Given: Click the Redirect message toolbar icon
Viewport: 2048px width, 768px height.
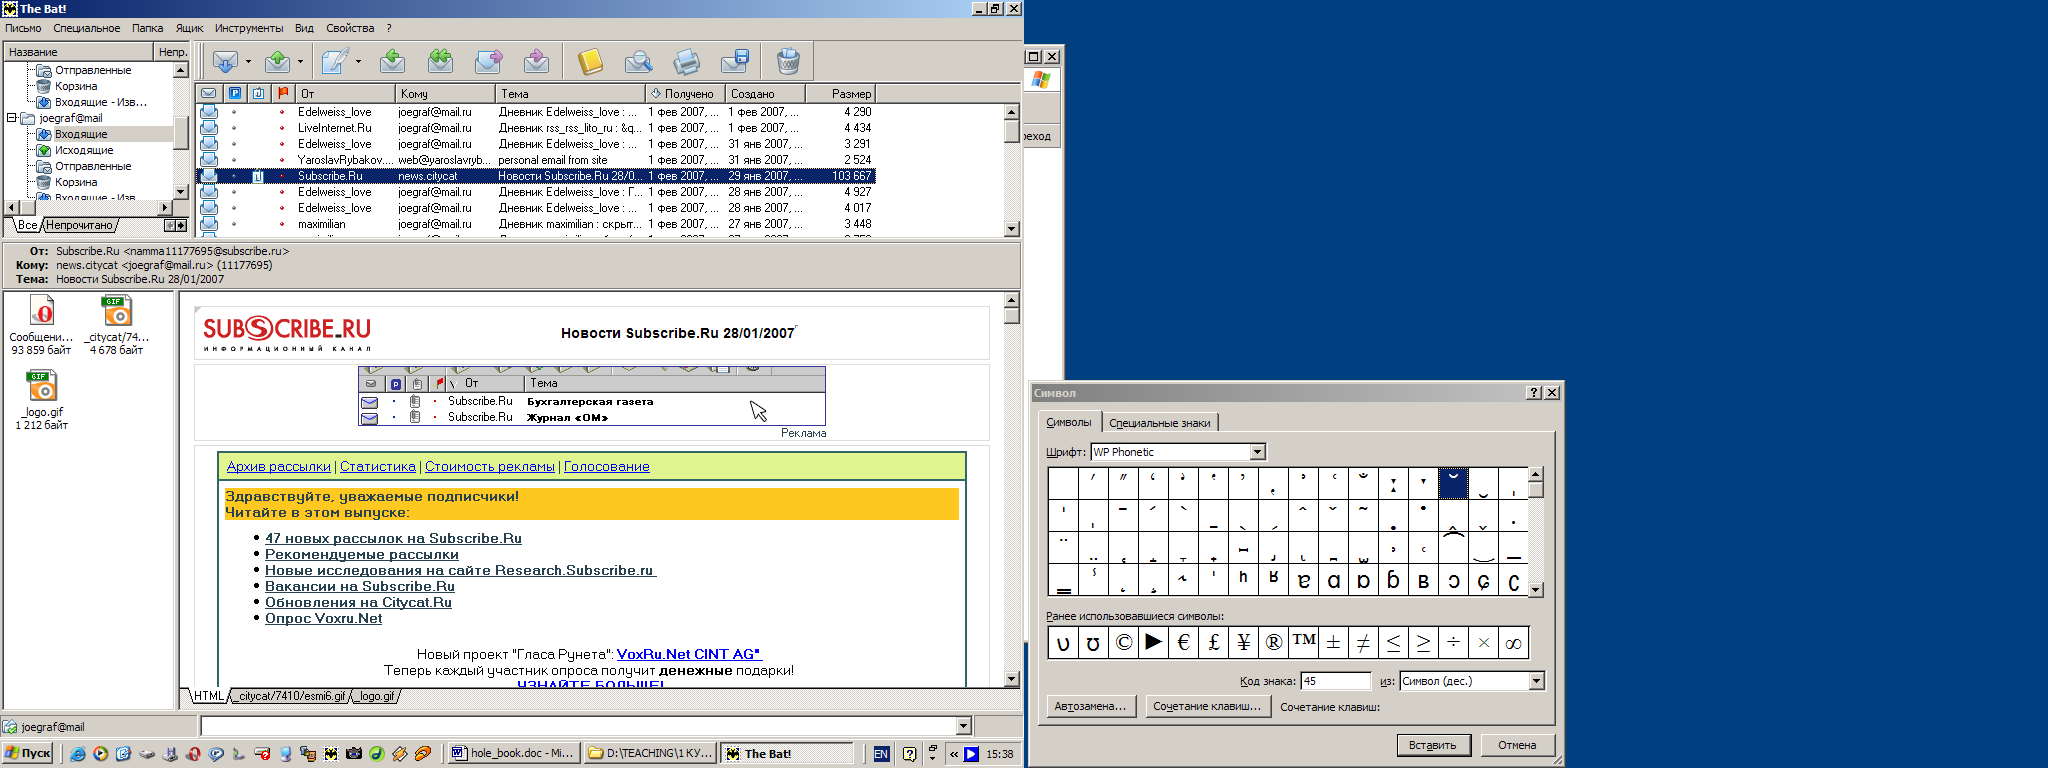Looking at the screenshot, I should point(536,62).
